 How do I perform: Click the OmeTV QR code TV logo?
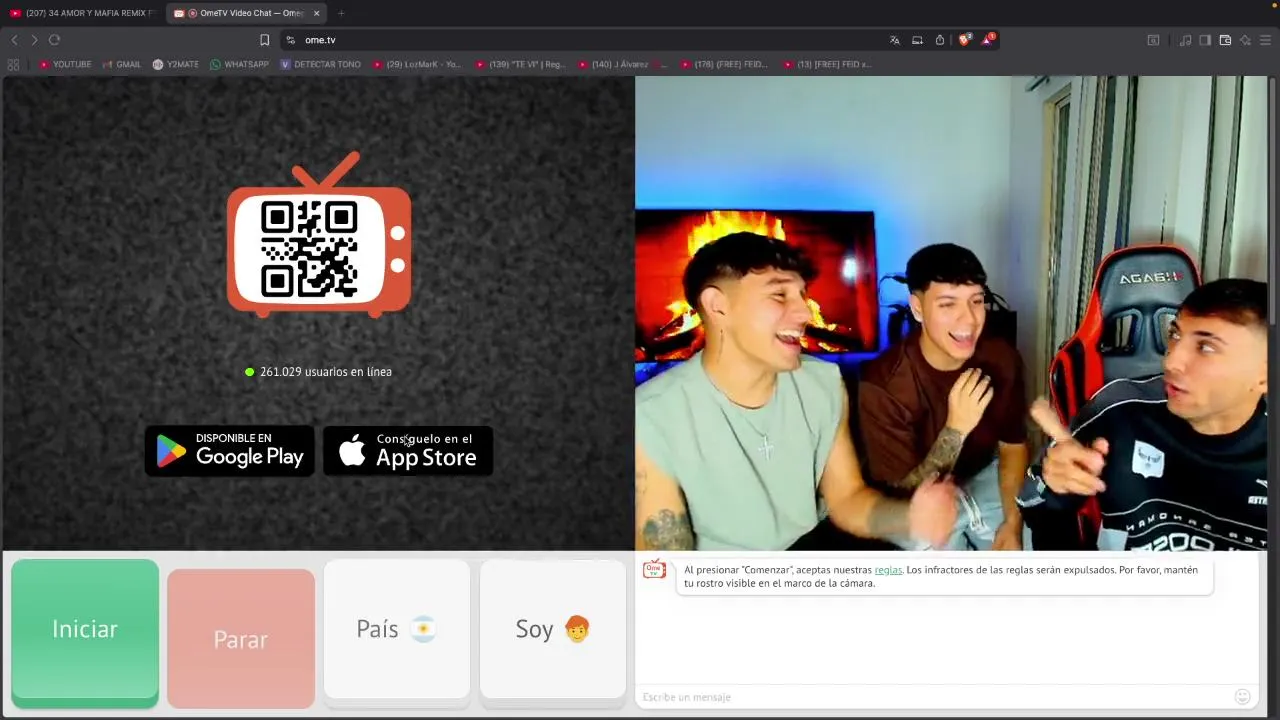[319, 234]
